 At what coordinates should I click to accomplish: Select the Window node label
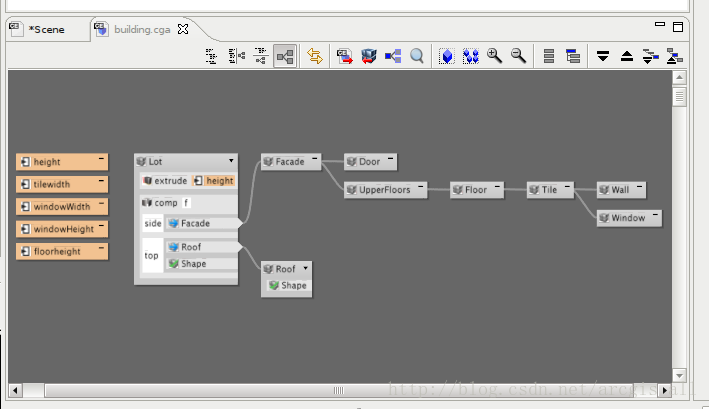(628, 218)
